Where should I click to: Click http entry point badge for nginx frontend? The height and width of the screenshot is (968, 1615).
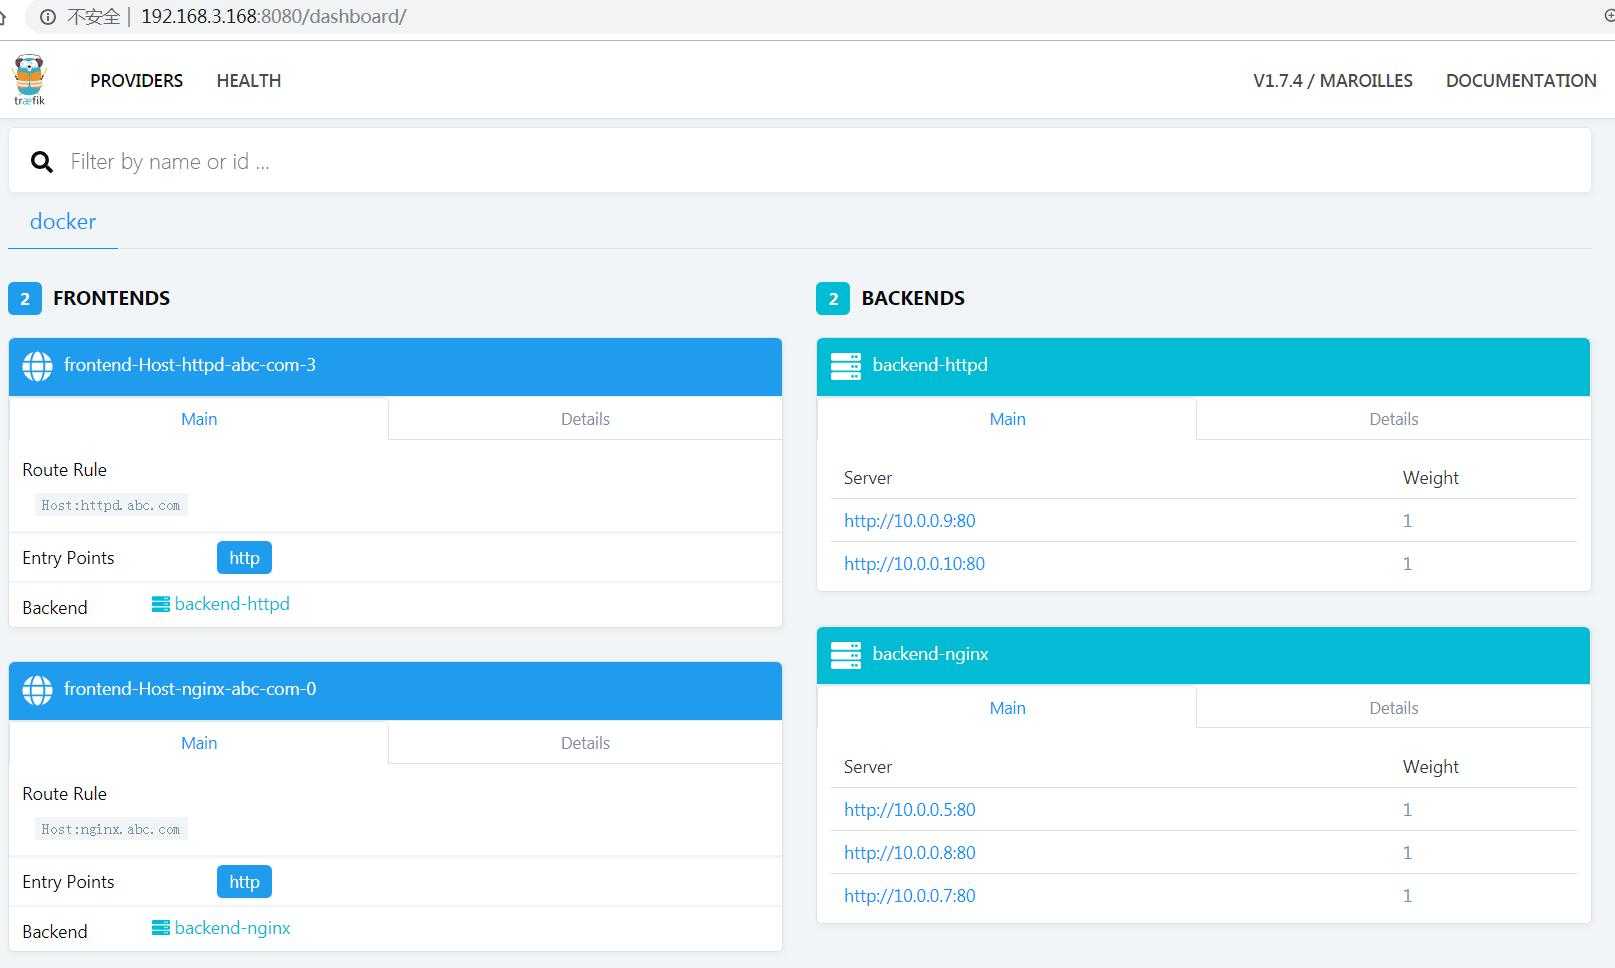click(x=244, y=882)
